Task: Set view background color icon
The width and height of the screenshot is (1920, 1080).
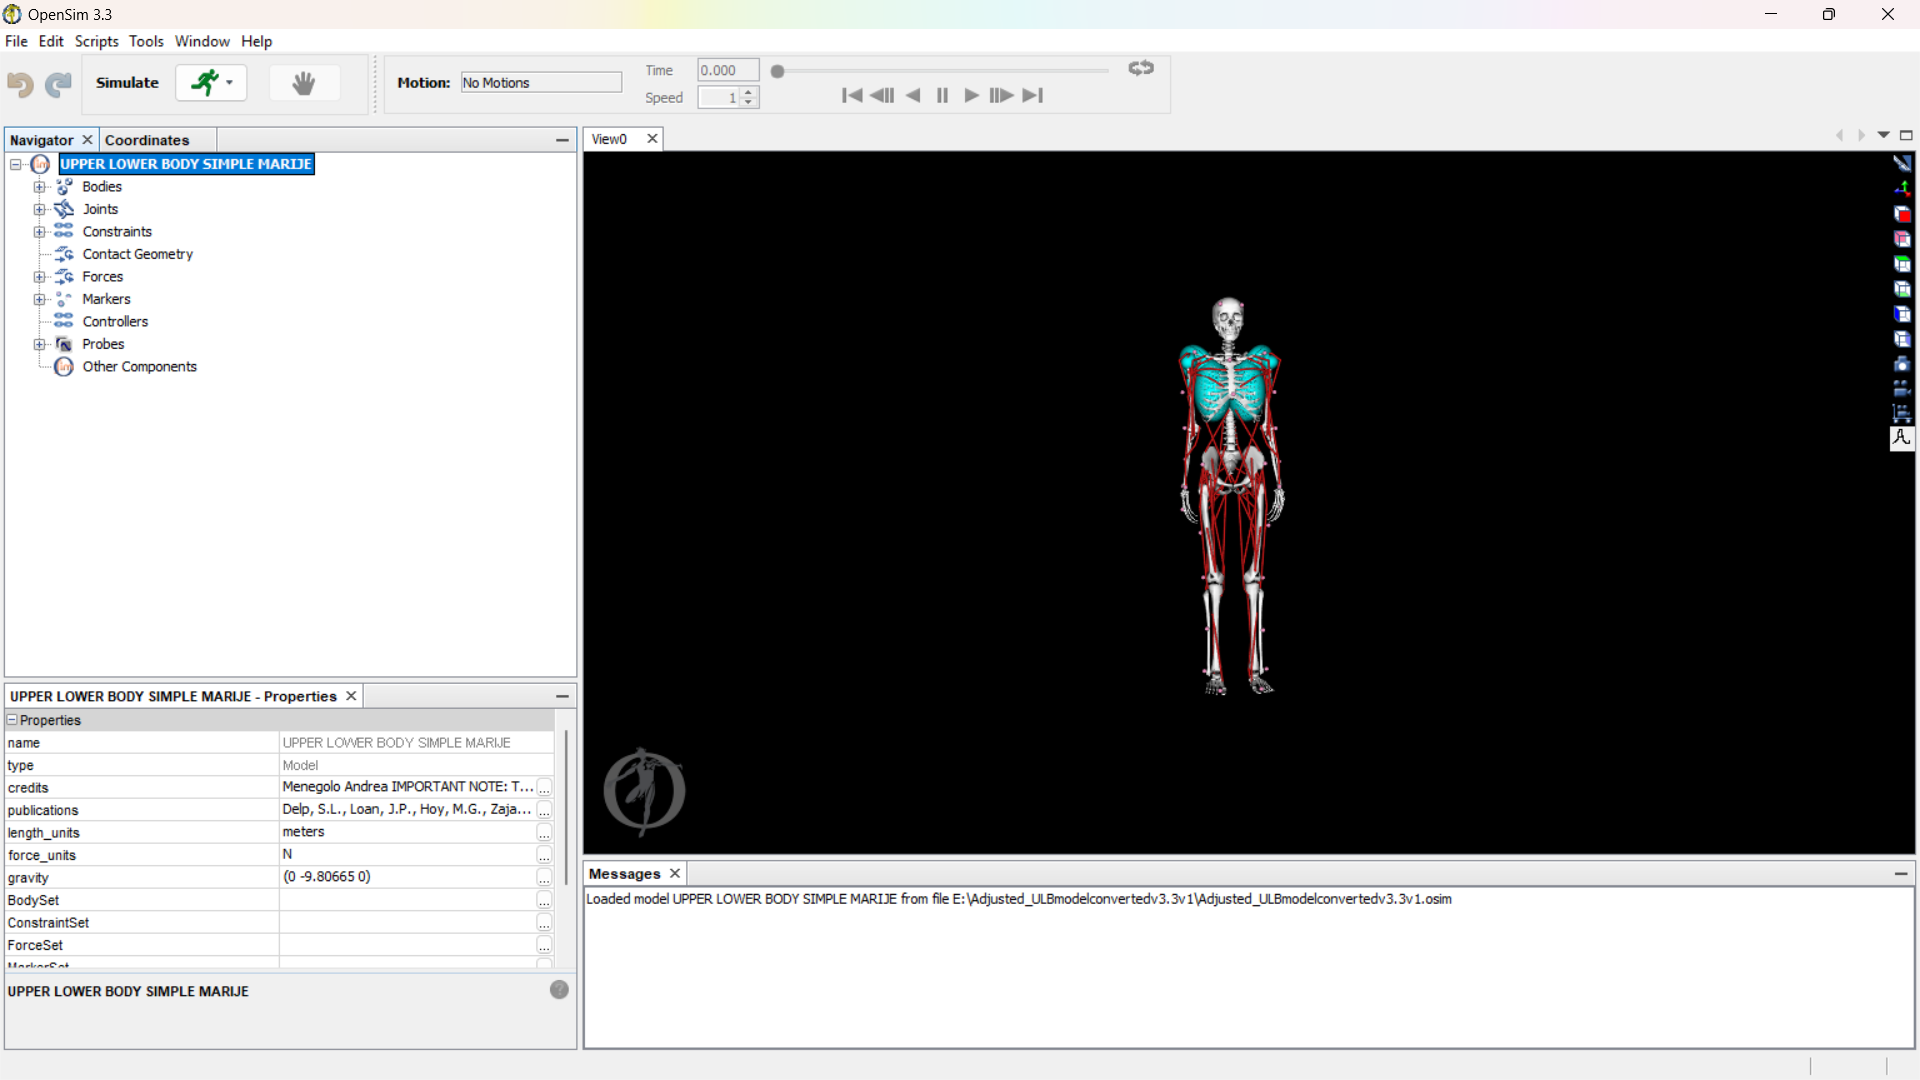Action: 1902,162
